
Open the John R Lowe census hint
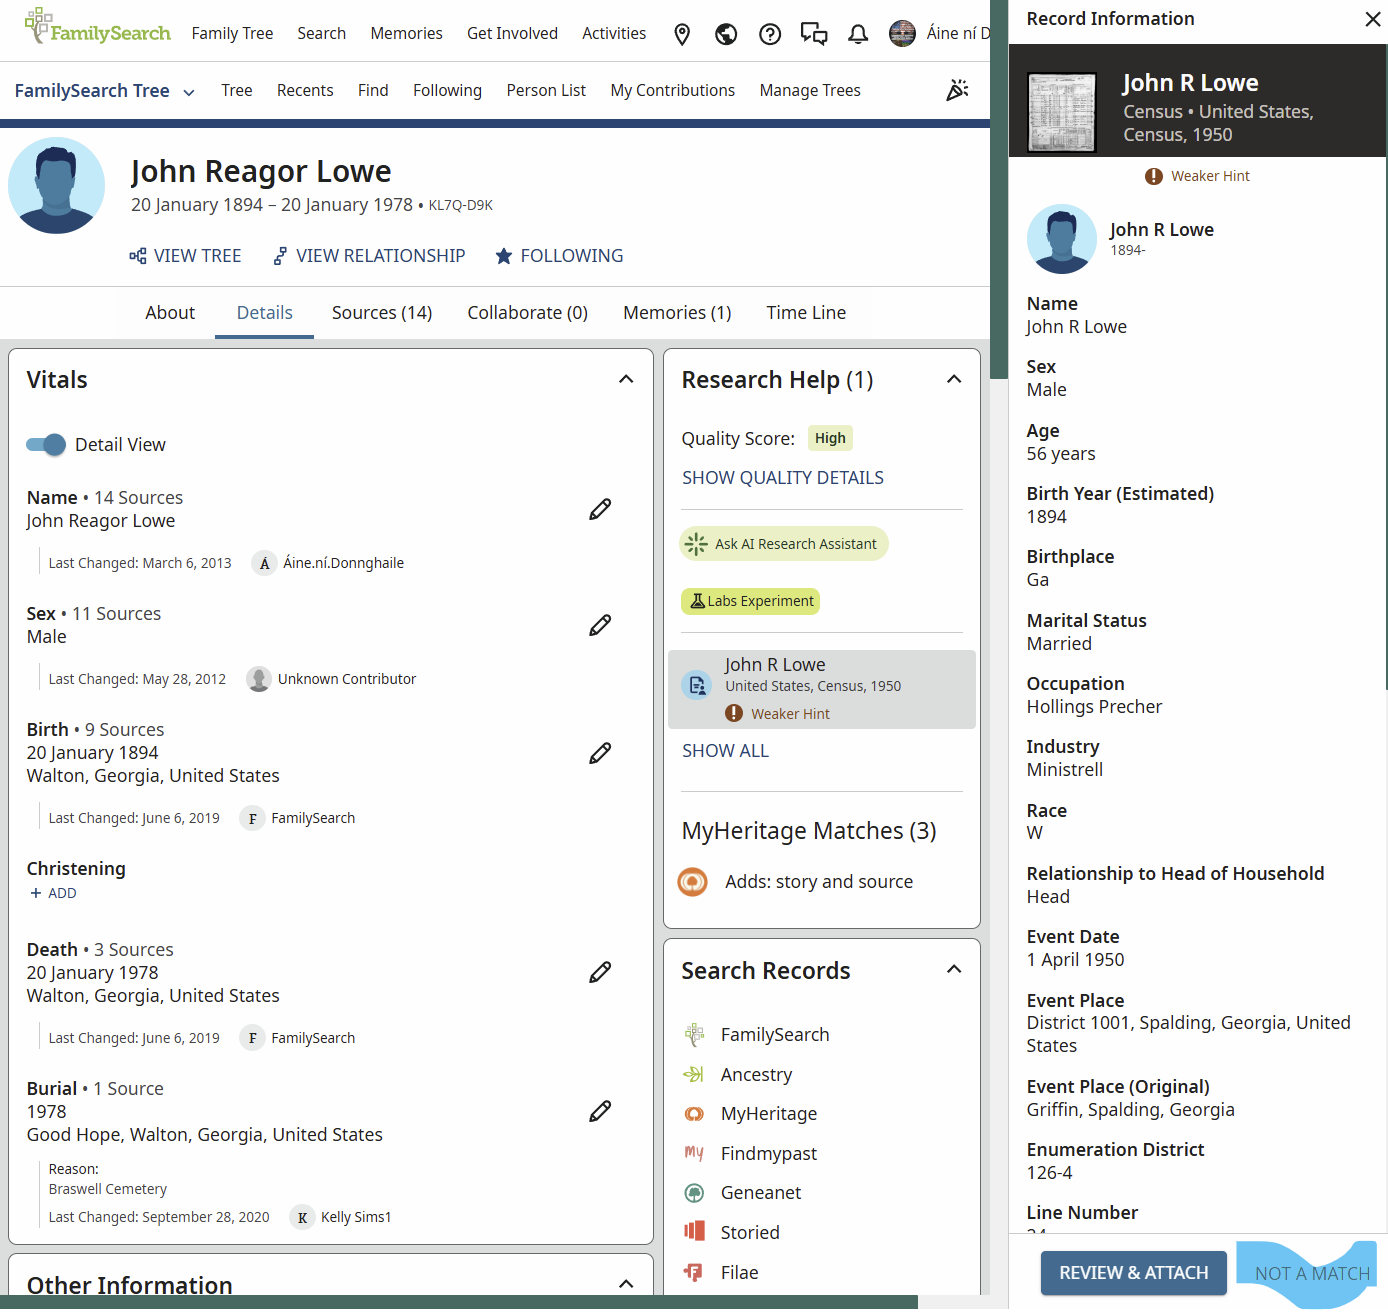(x=822, y=689)
